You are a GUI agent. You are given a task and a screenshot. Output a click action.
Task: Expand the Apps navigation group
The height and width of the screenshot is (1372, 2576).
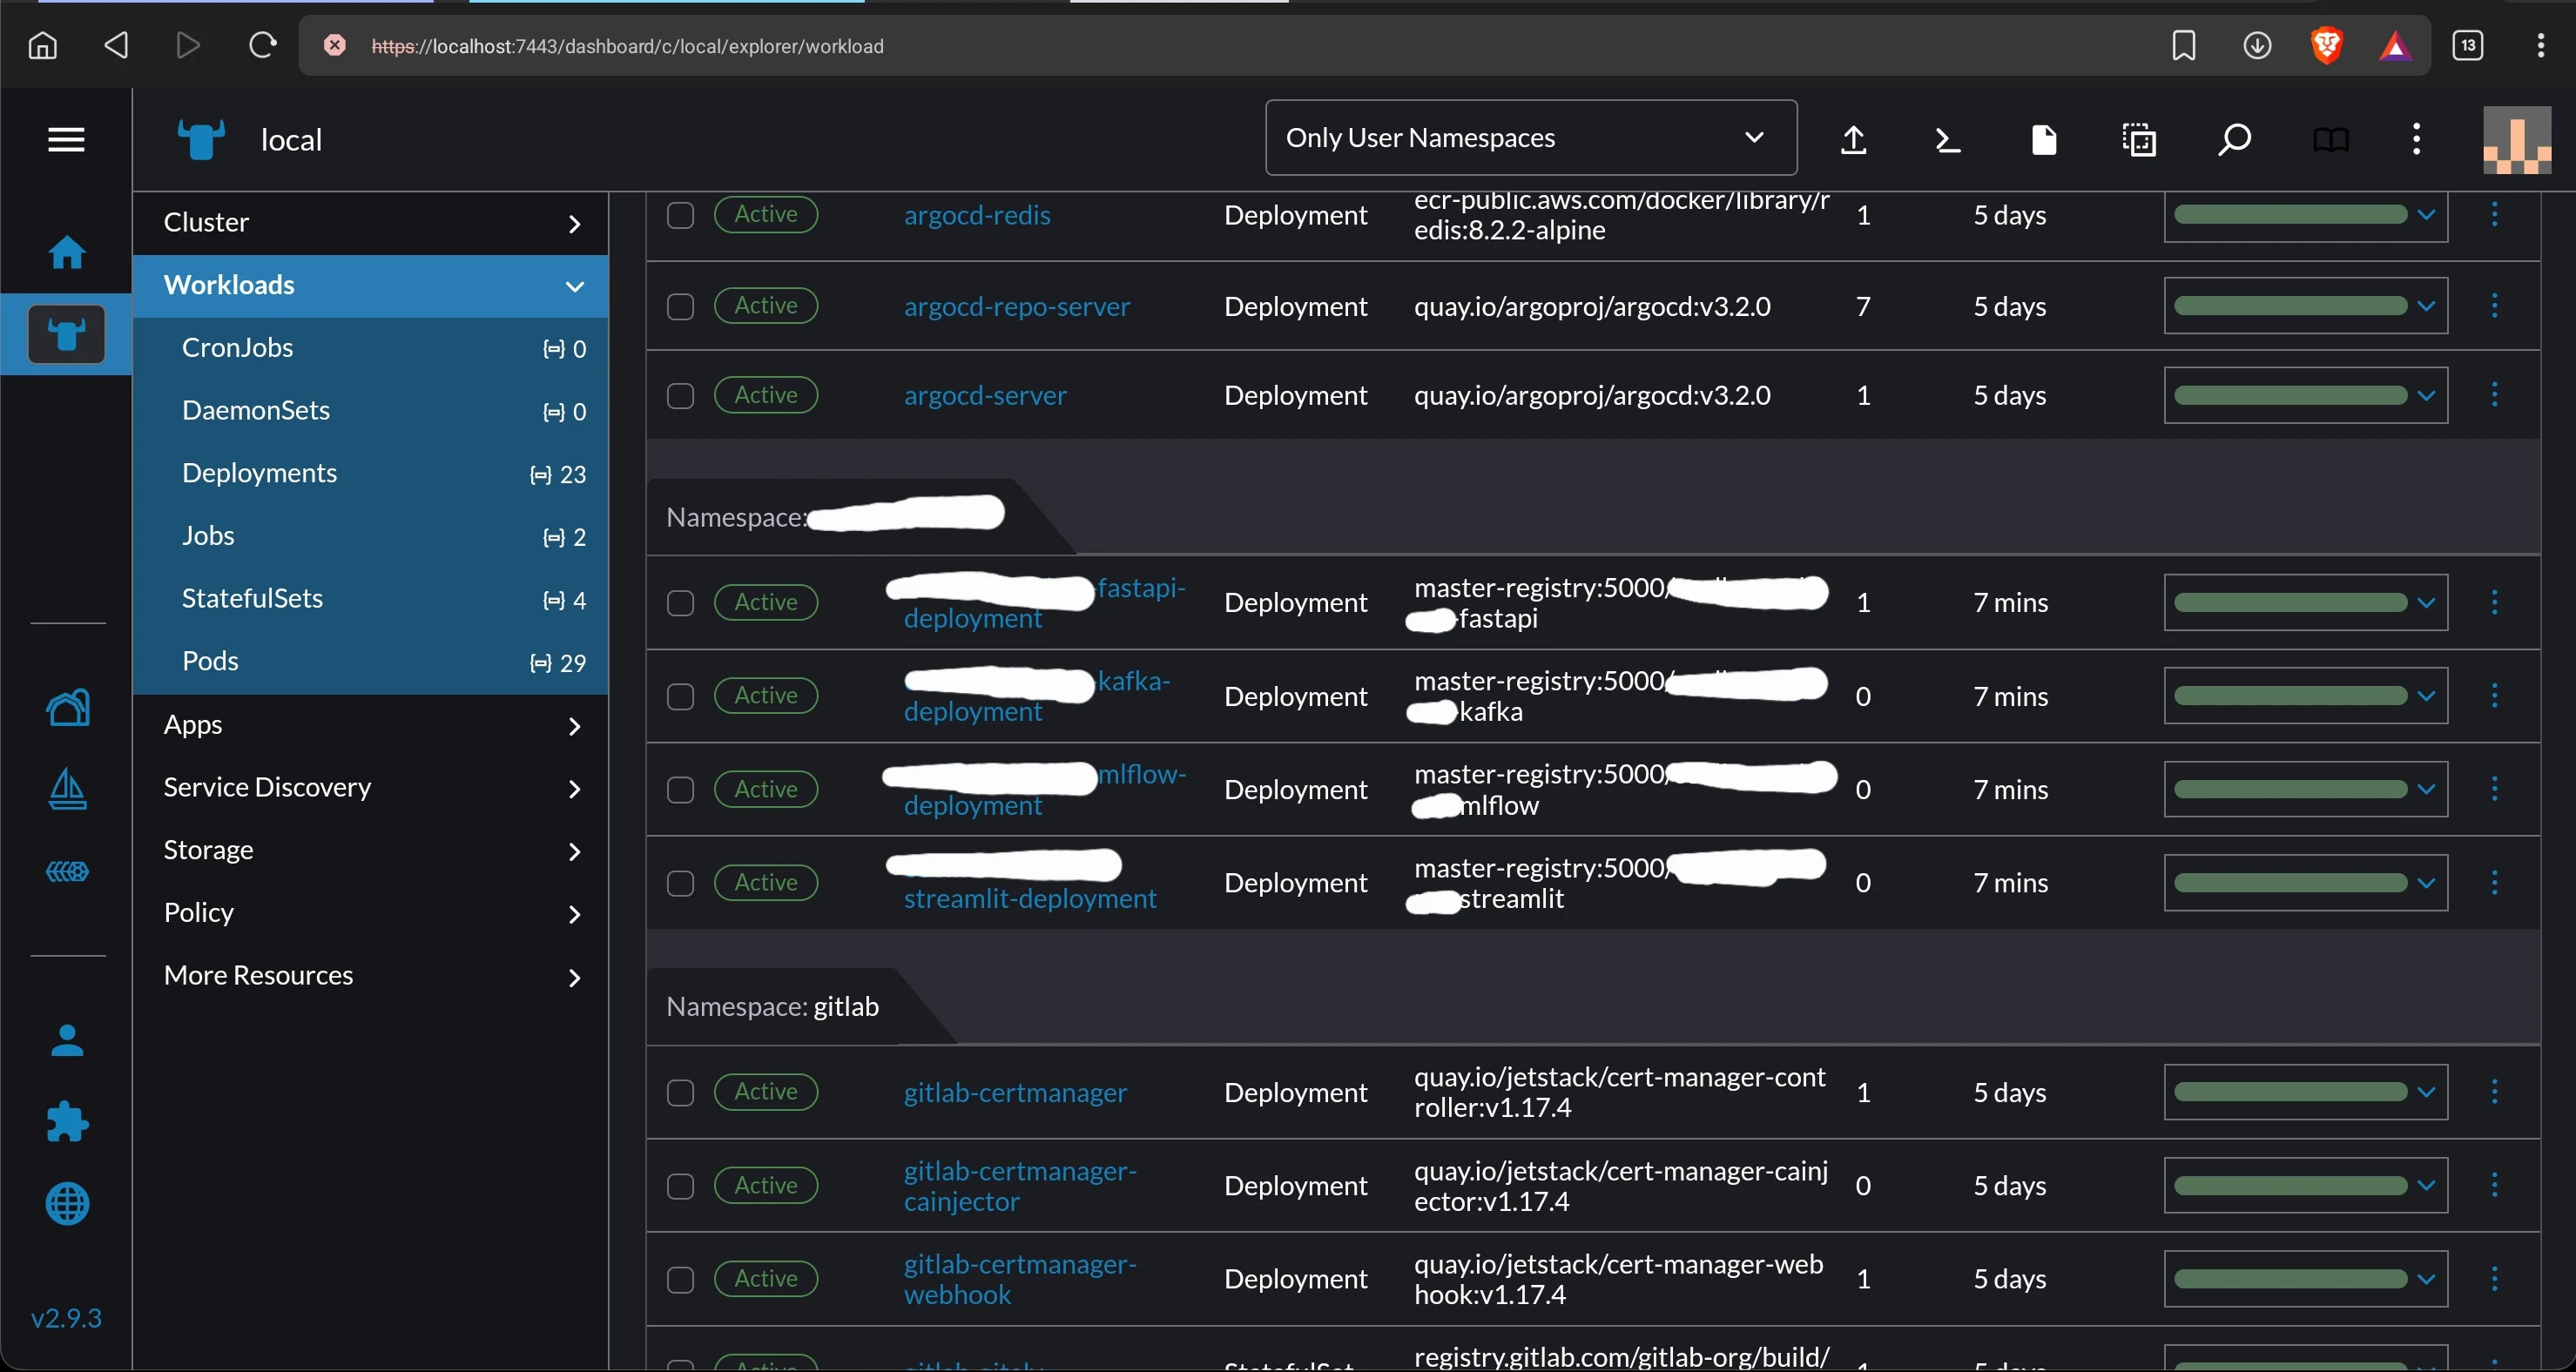(370, 725)
